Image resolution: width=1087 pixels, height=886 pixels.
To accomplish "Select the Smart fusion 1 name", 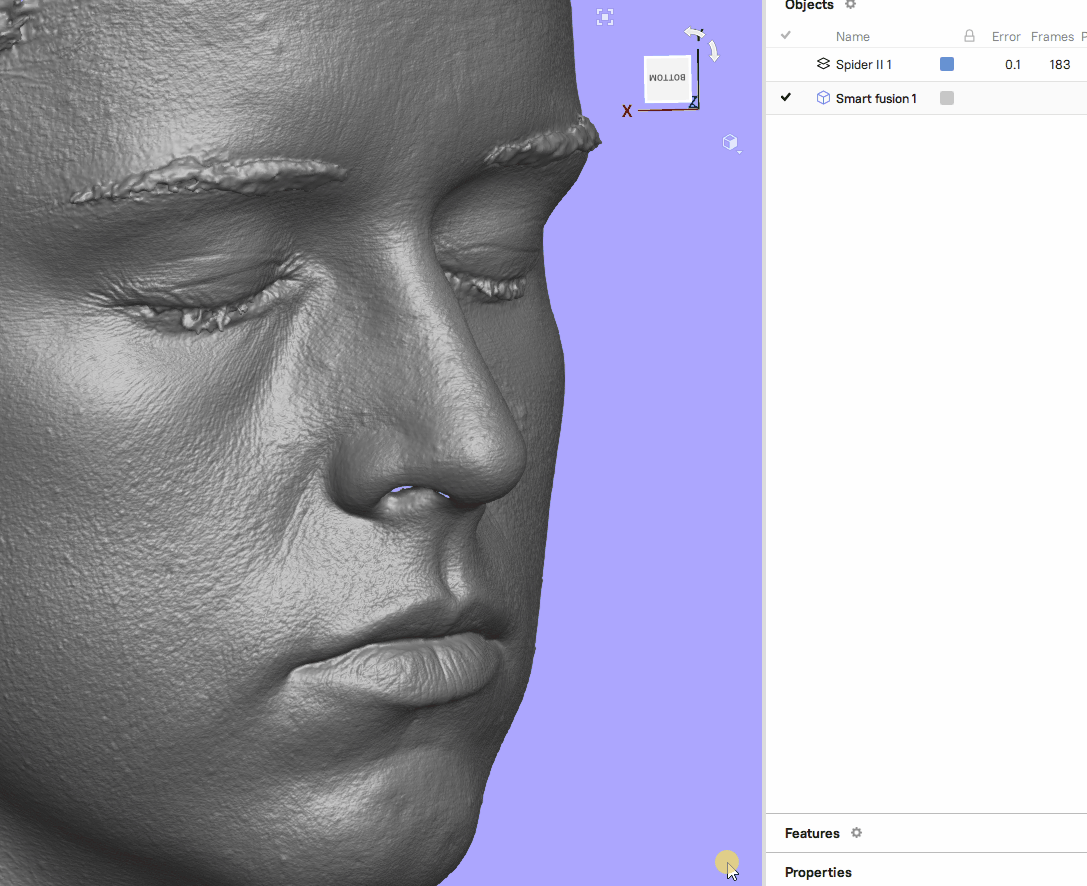I will point(875,98).
